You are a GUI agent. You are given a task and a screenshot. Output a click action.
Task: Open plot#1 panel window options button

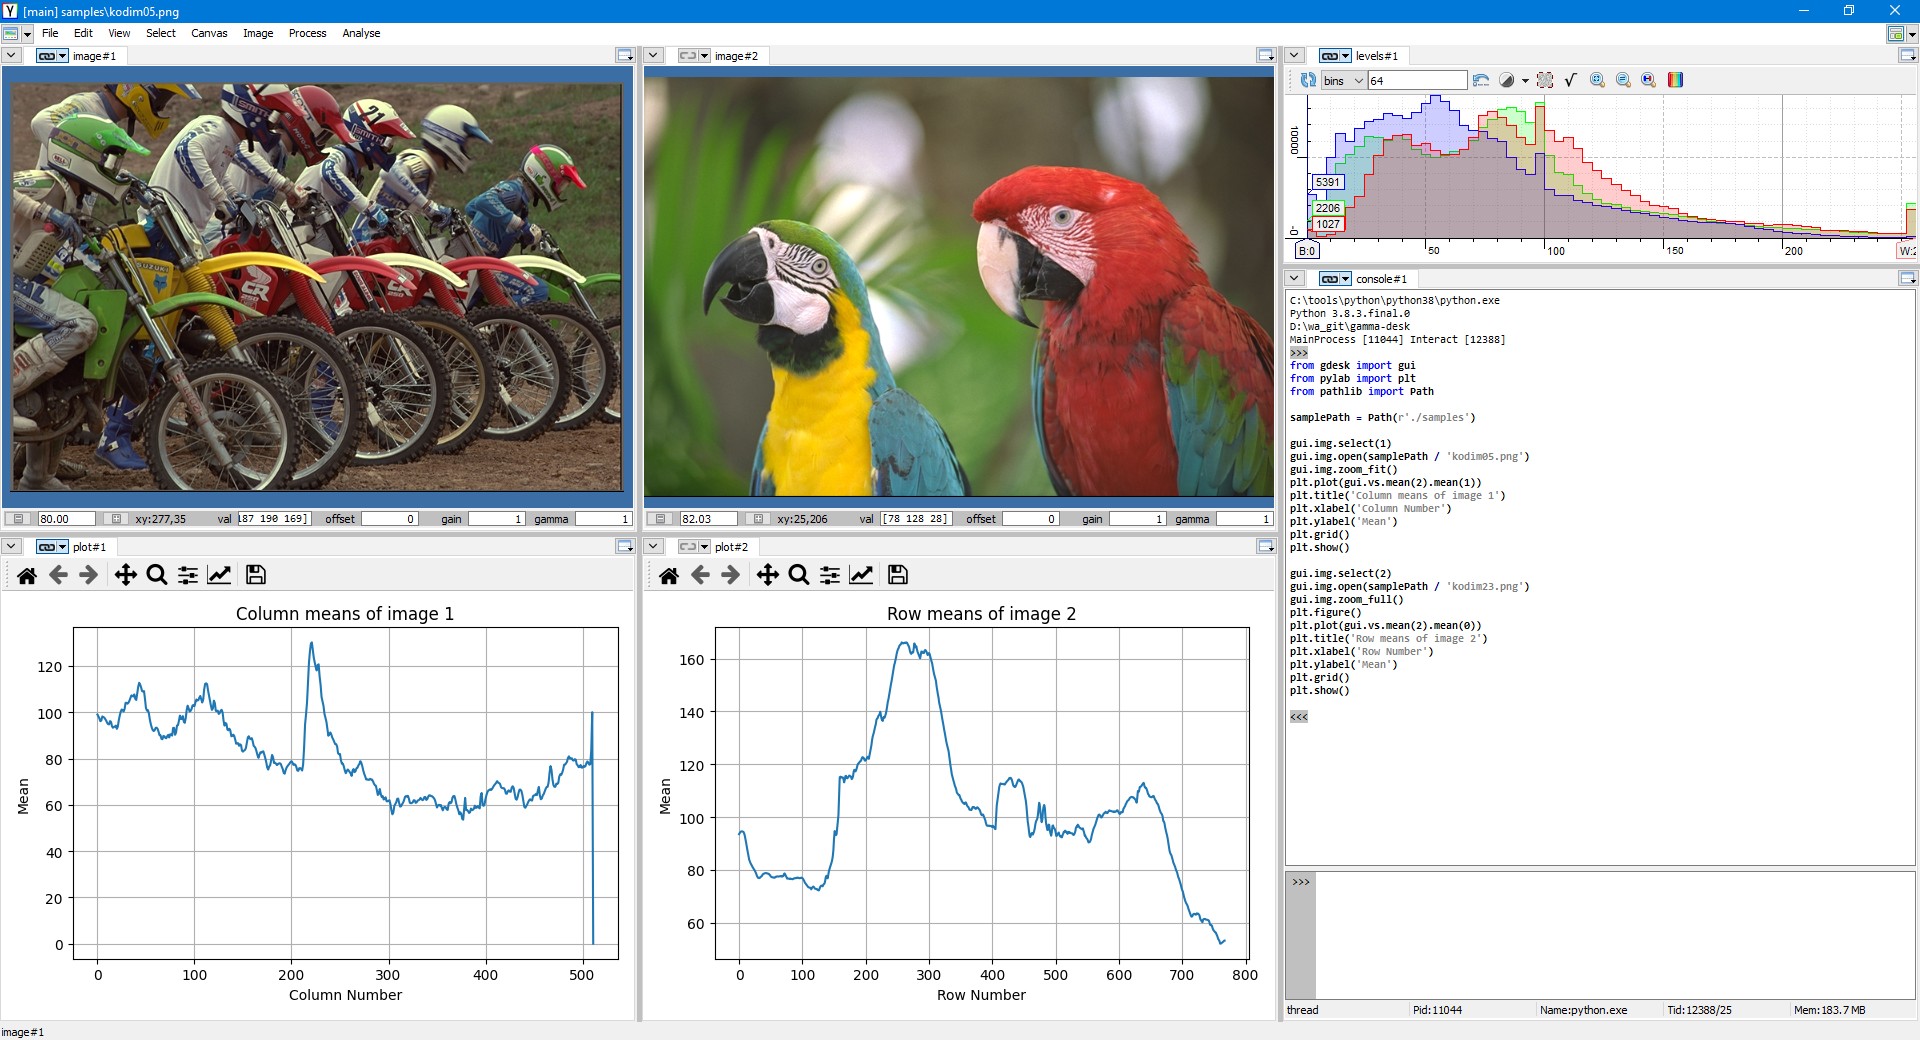(x=625, y=547)
